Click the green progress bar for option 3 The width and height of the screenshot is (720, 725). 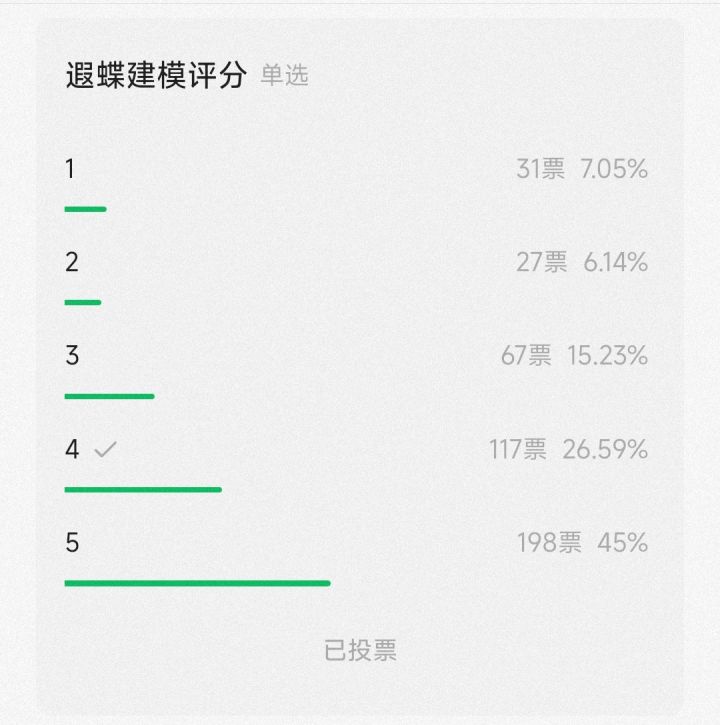109,396
